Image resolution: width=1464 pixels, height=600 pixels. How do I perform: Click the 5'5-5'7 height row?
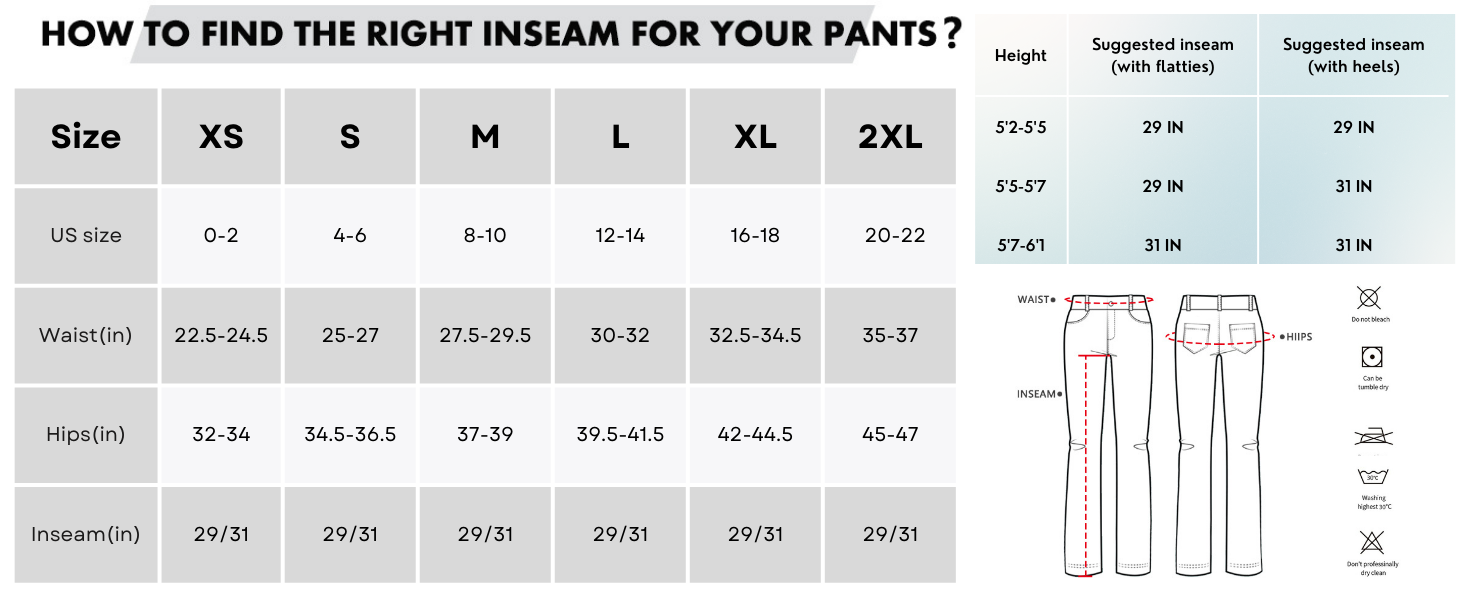pos(1020,186)
